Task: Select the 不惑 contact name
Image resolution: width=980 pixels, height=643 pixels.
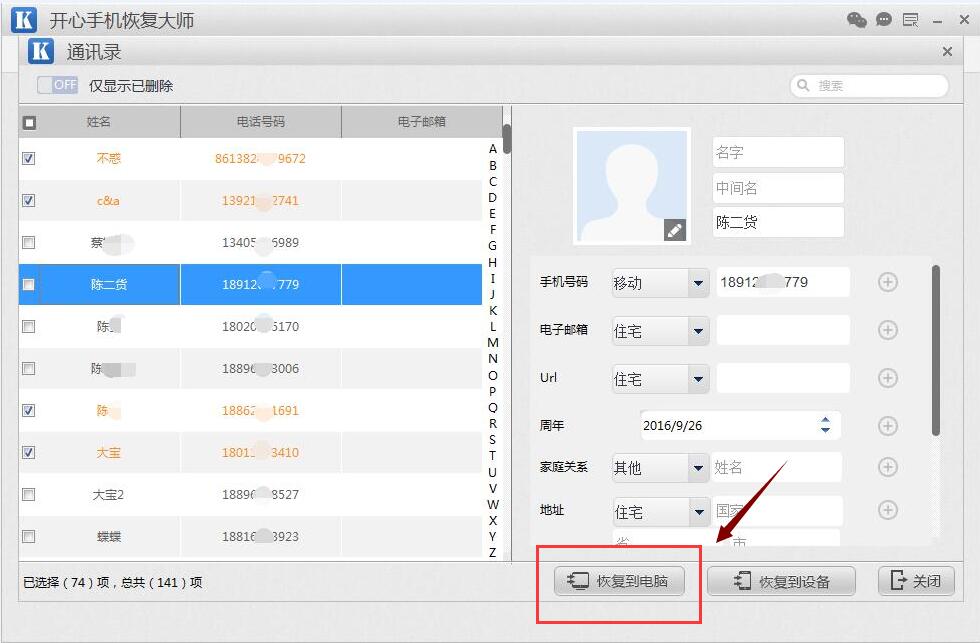Action: [108, 159]
